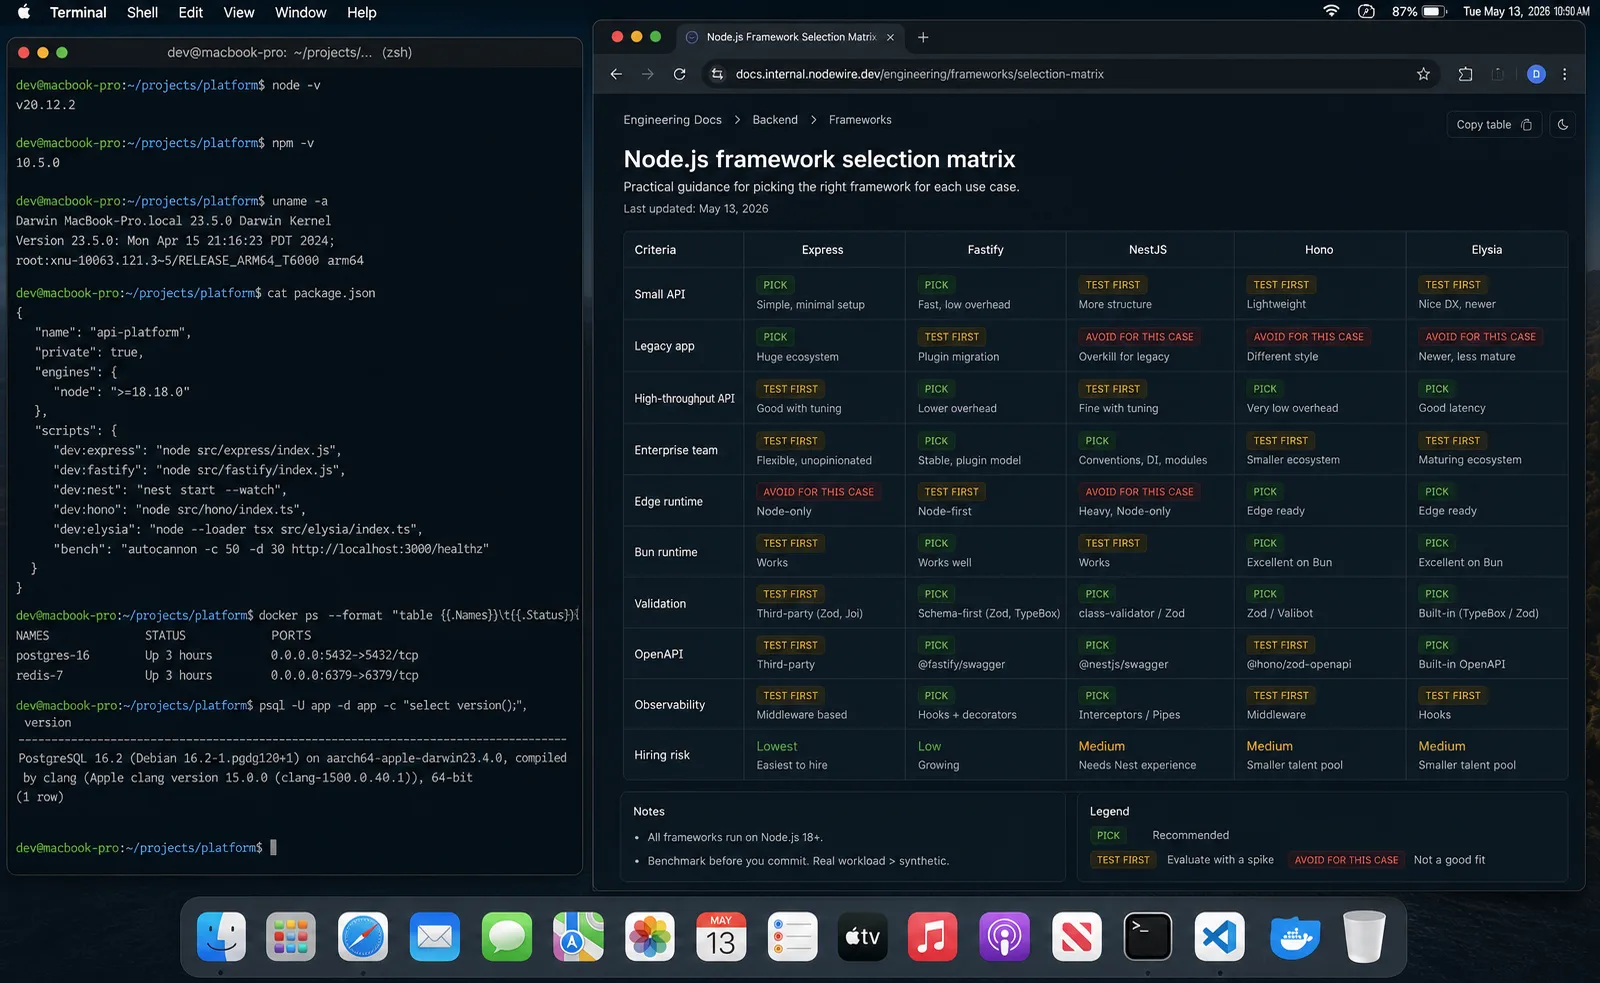1600x983 pixels.
Task: Go to Backend breadcrumb link
Action: [775, 120]
